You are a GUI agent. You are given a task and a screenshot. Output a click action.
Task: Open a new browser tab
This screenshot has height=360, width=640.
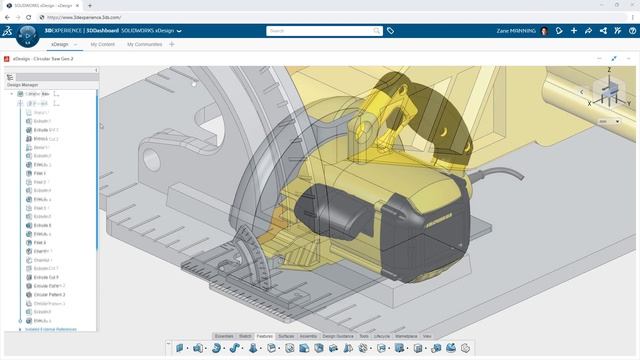click(x=90, y=6)
